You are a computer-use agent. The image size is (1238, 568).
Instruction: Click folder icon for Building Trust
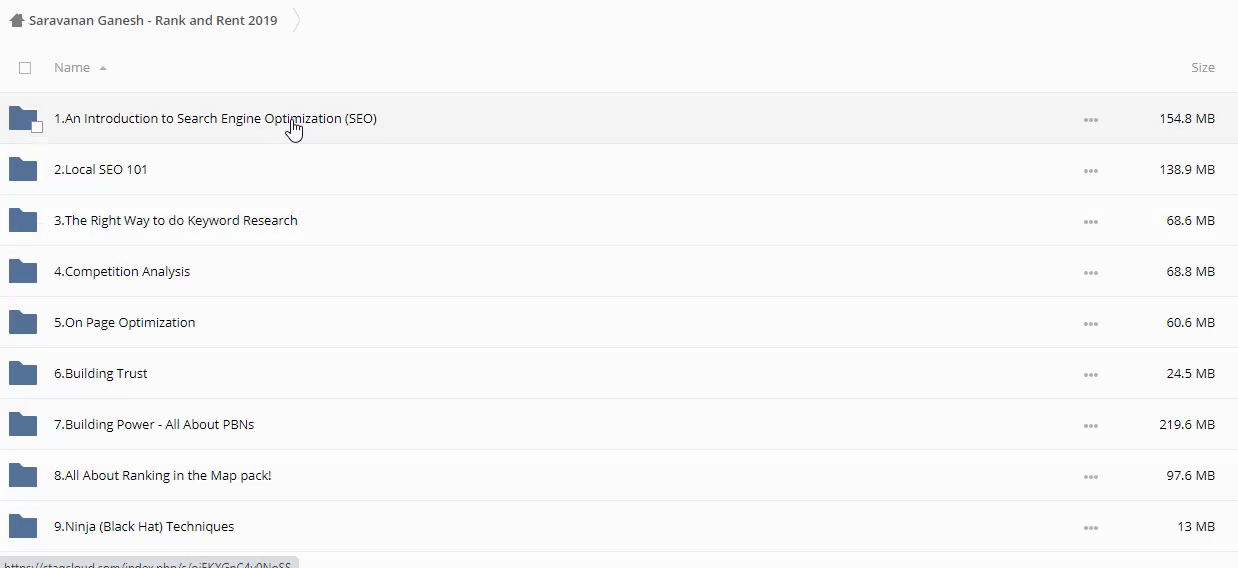(x=22, y=373)
